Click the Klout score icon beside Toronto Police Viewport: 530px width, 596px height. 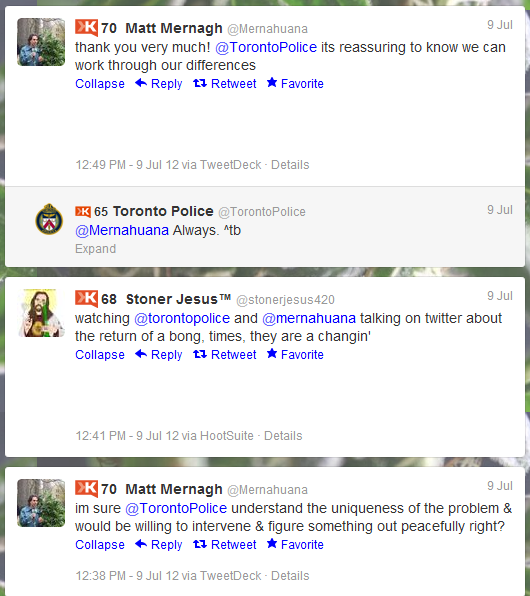click(83, 211)
